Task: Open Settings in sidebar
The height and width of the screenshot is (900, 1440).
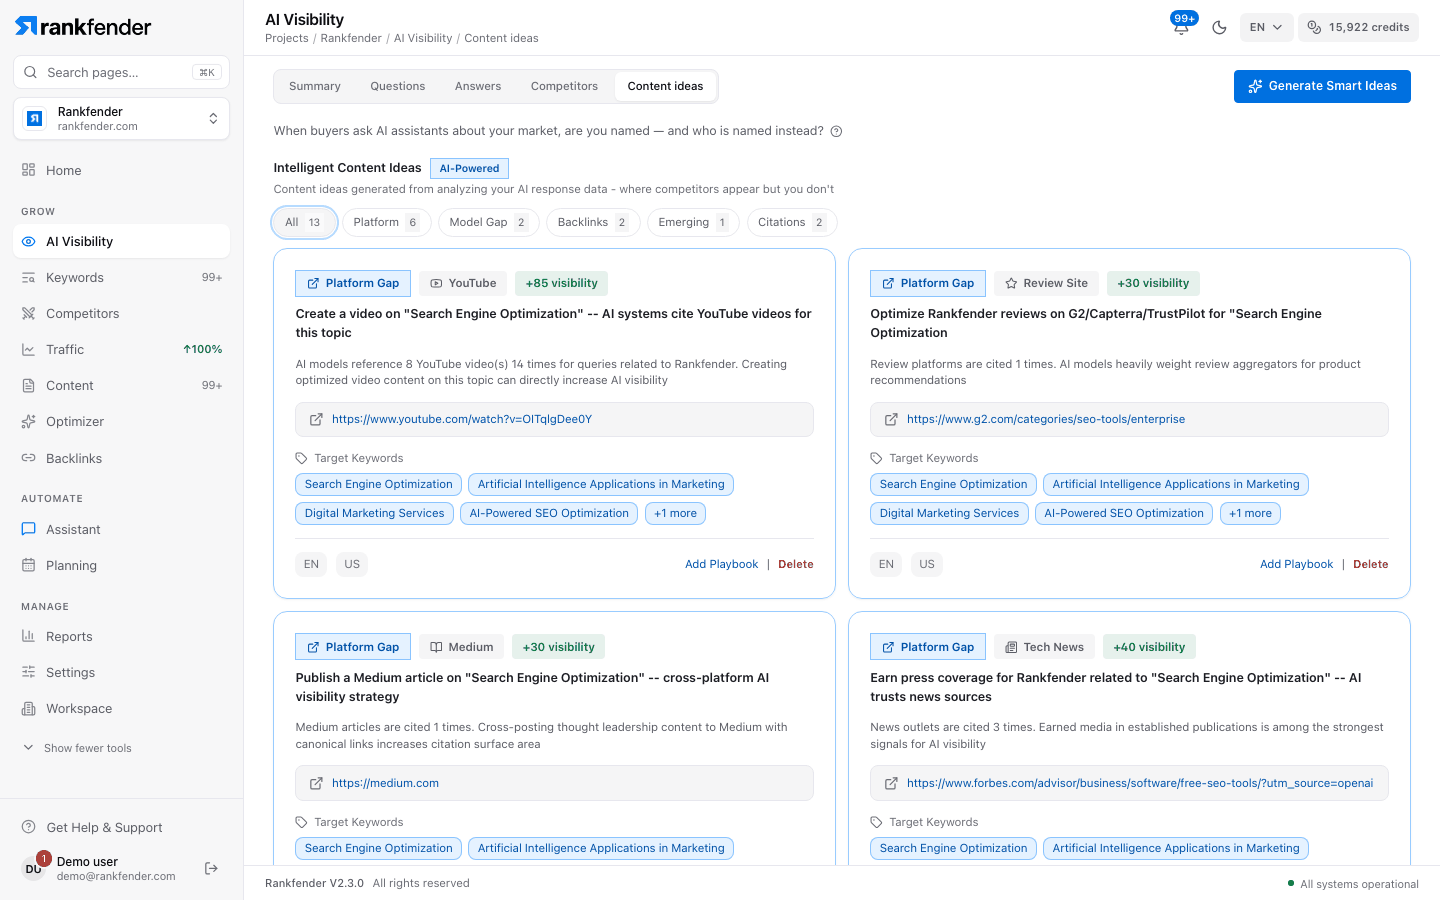Action: point(121,673)
